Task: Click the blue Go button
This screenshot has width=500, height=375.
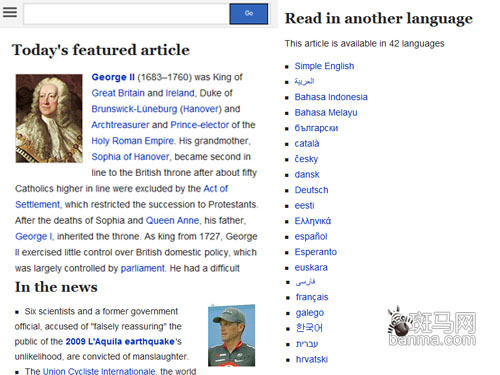Action: click(x=249, y=14)
